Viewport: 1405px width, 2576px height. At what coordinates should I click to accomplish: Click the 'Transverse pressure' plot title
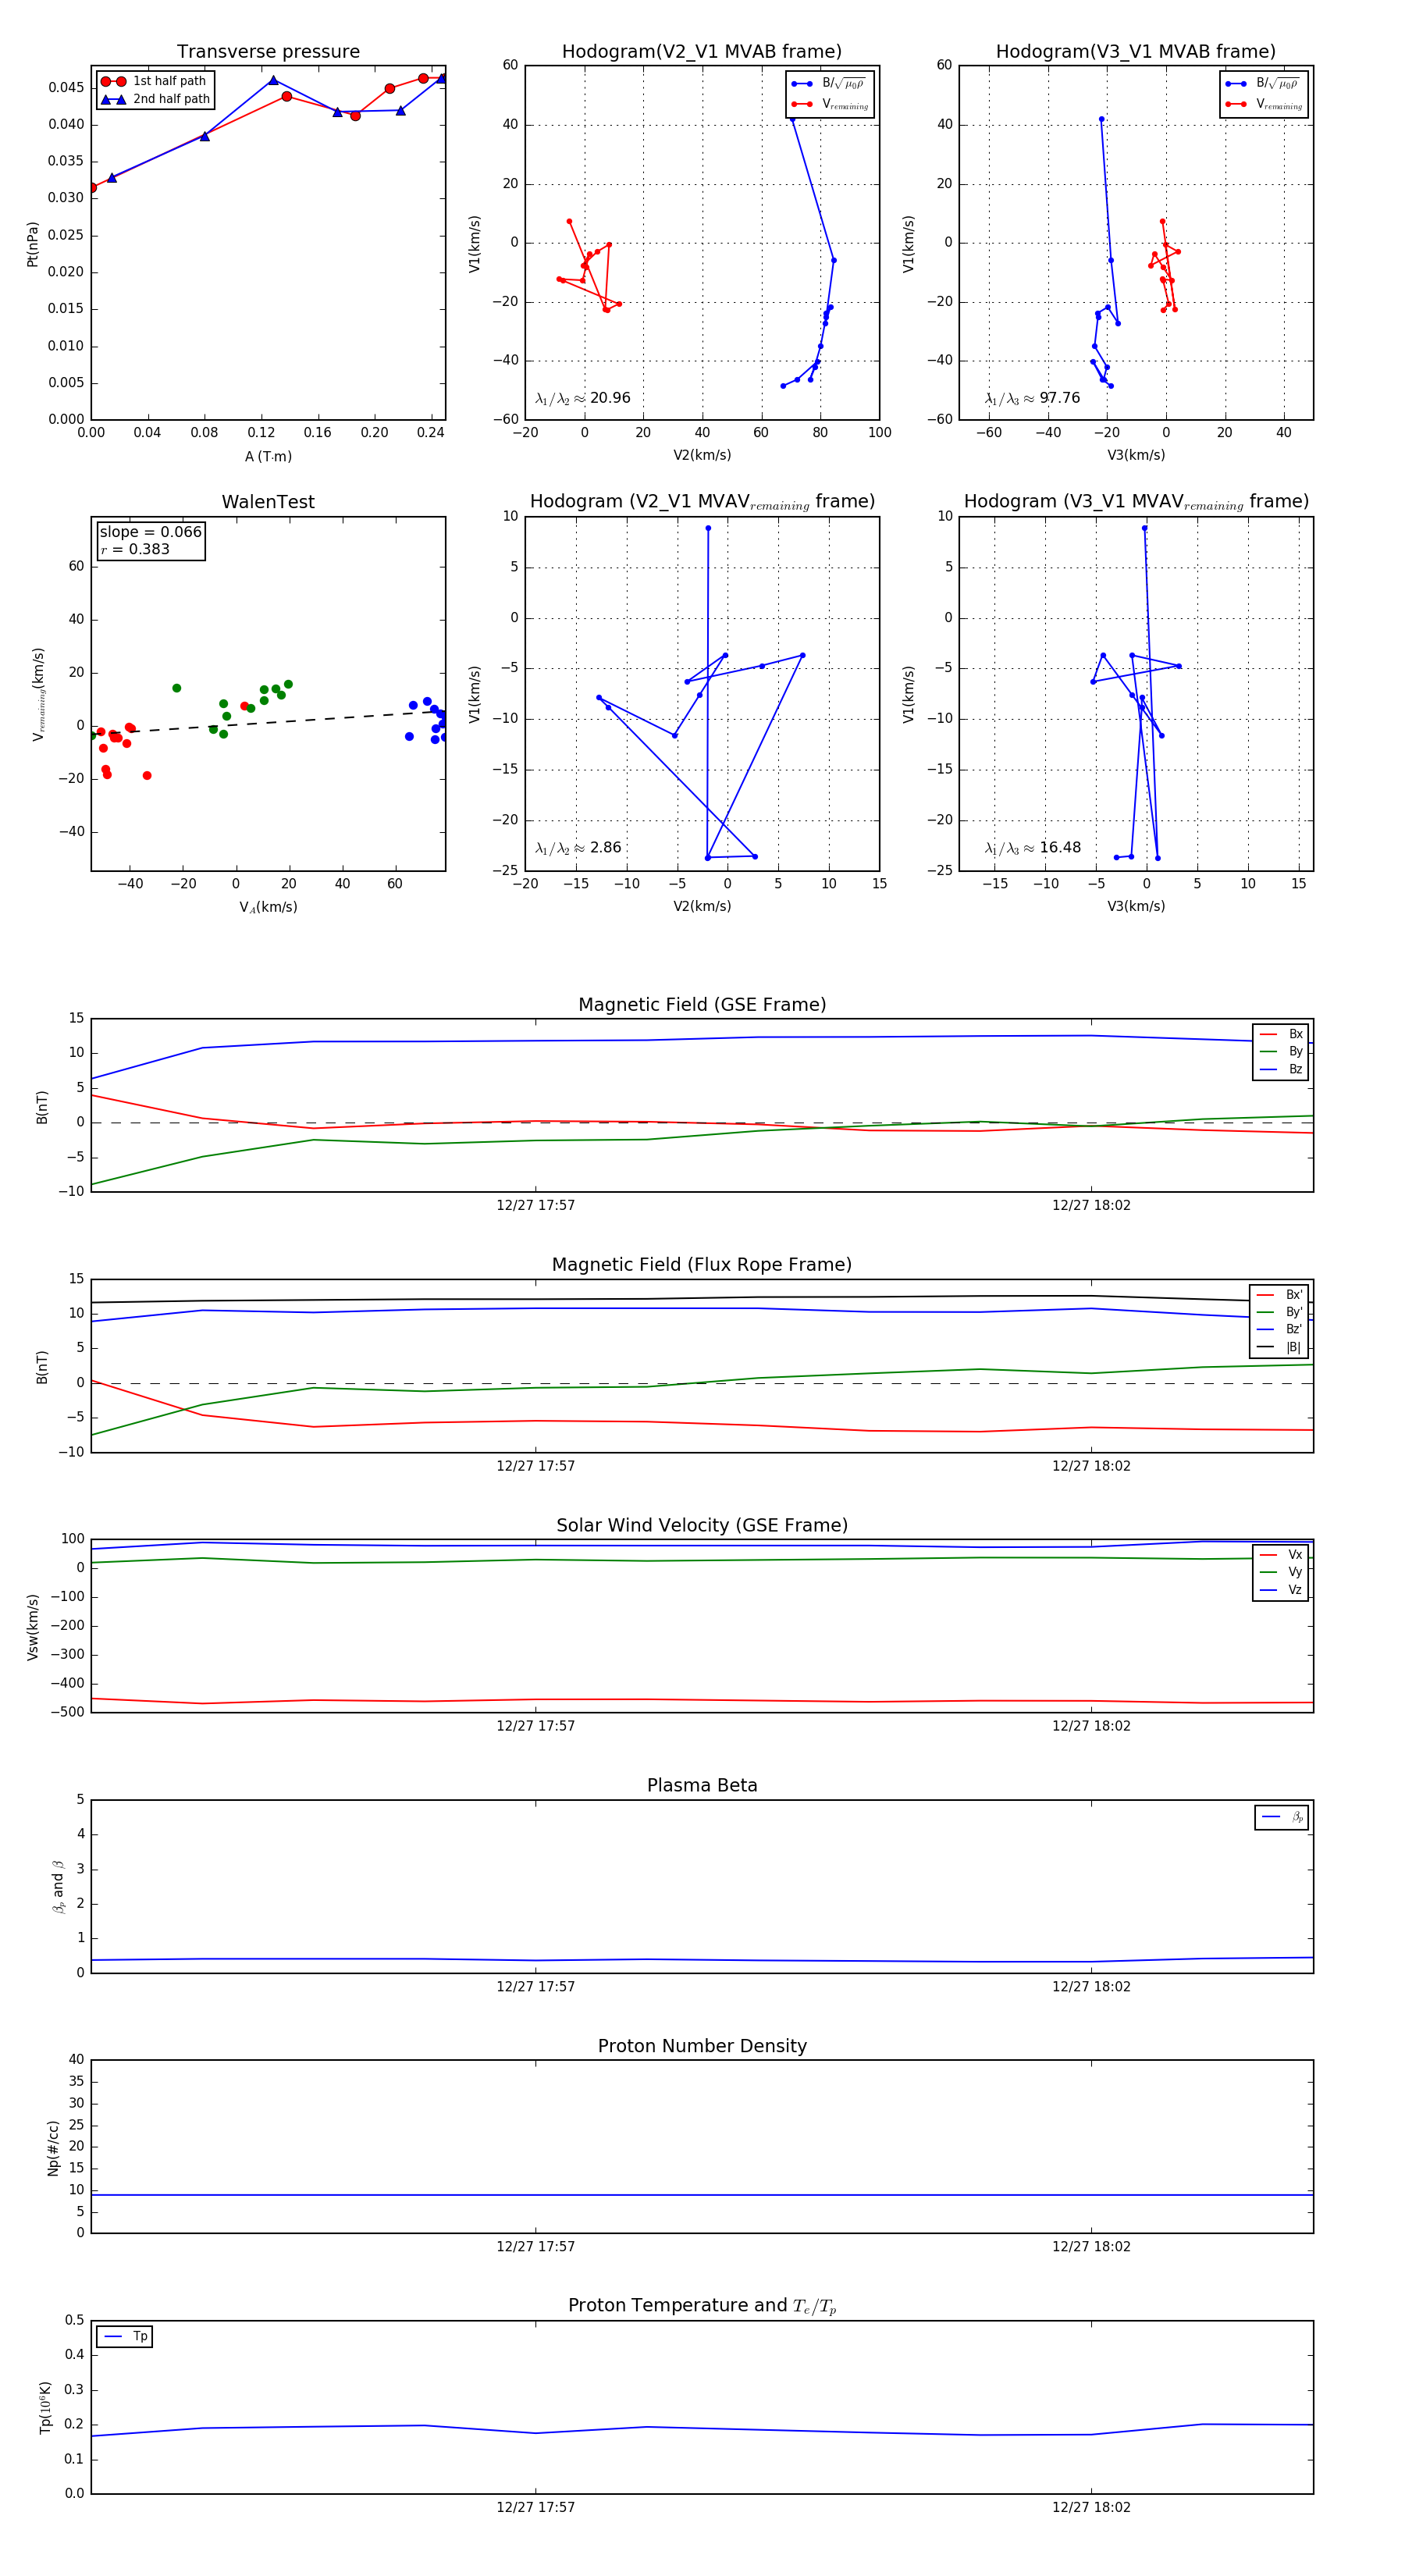[x=268, y=52]
